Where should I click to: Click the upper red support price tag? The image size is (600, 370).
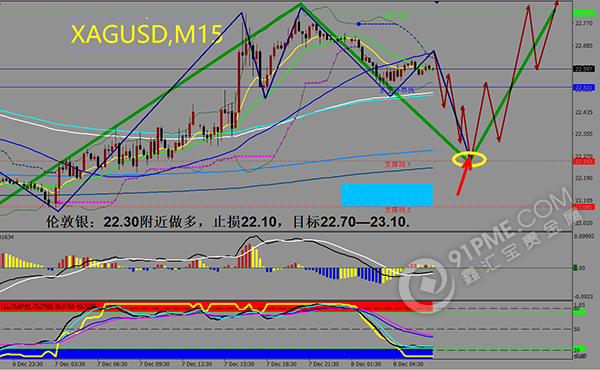coord(583,161)
